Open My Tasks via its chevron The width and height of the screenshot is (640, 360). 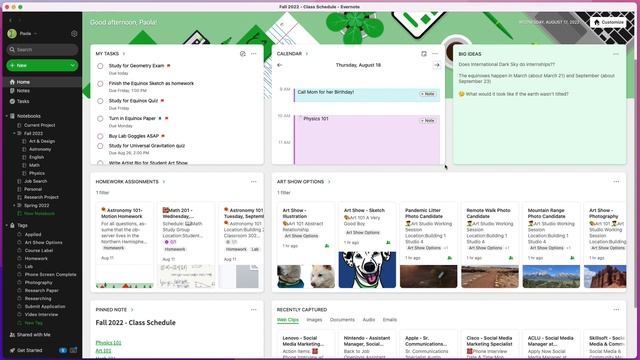coord(124,54)
